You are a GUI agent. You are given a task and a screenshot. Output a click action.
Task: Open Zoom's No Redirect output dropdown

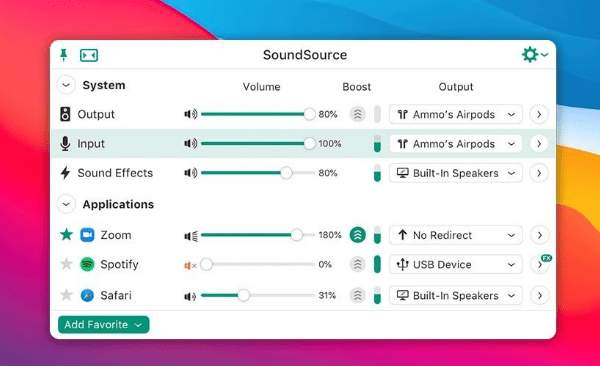456,235
